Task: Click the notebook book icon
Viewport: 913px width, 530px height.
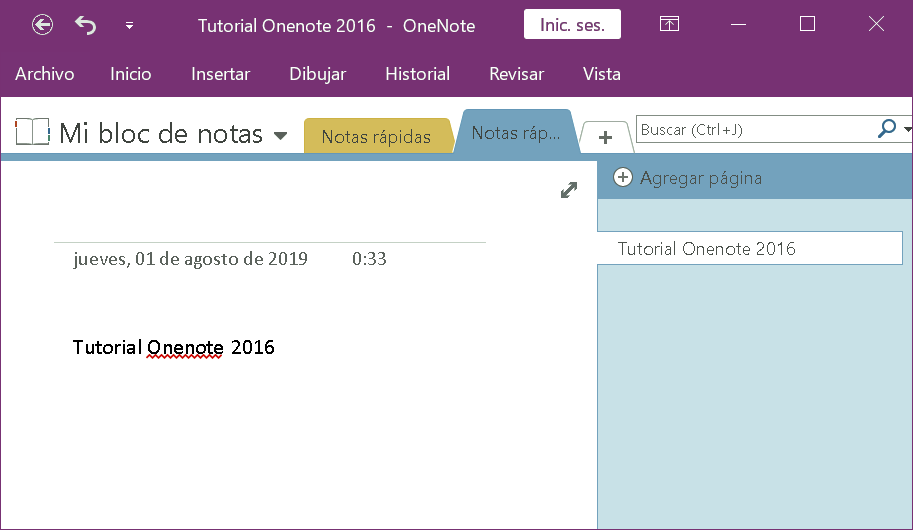Action: (x=33, y=132)
